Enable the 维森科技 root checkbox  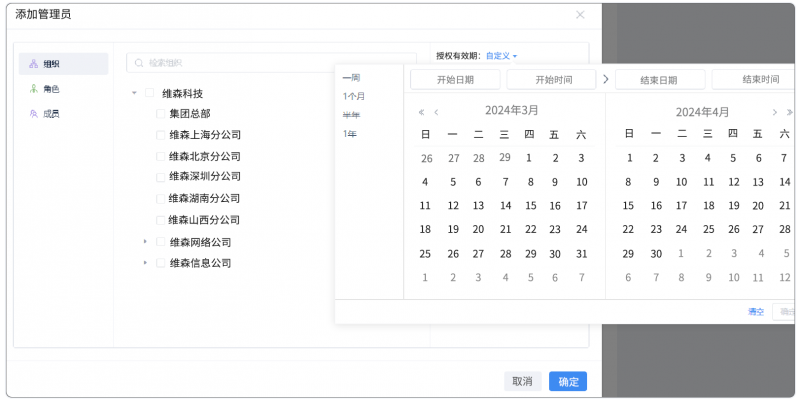coord(150,93)
